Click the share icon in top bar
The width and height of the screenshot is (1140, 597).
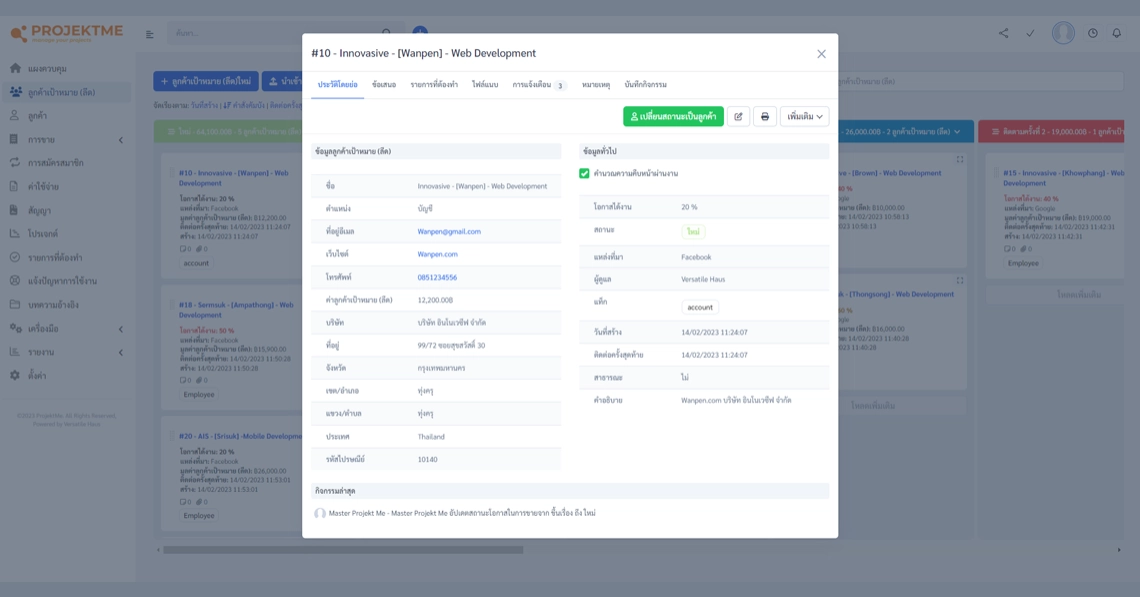coord(1003,33)
